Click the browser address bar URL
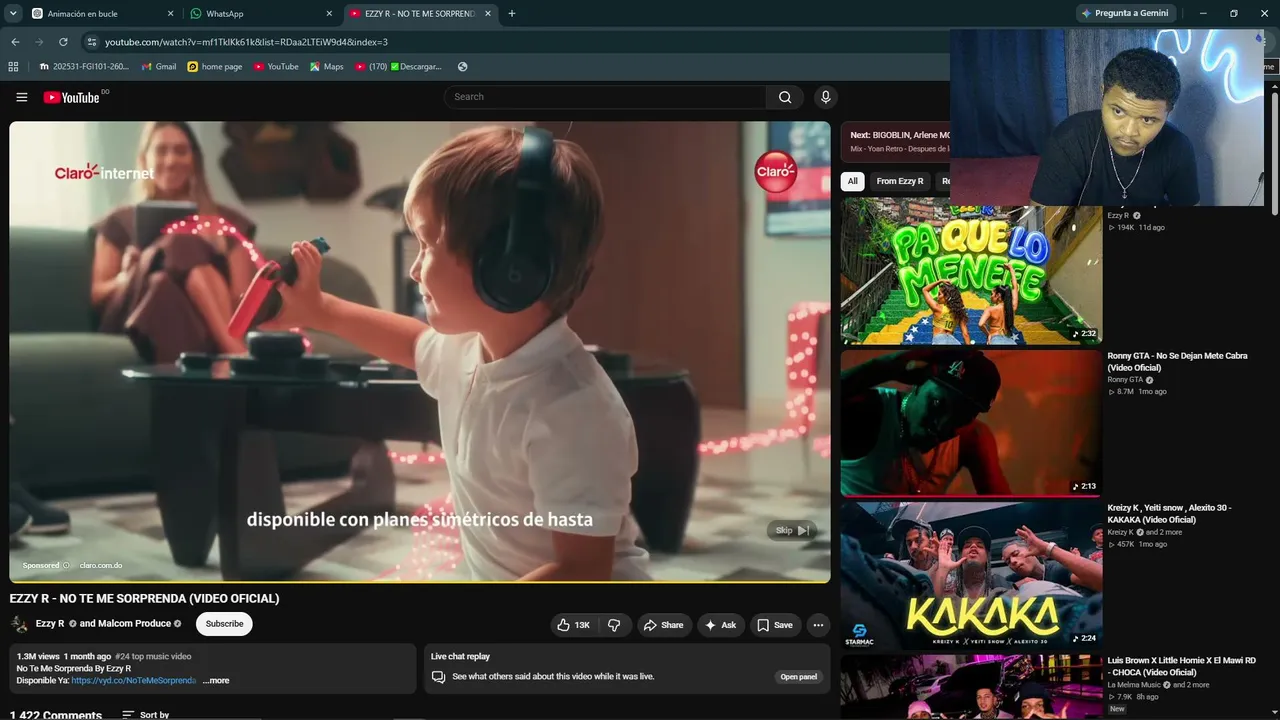The height and width of the screenshot is (720, 1280). [x=246, y=42]
